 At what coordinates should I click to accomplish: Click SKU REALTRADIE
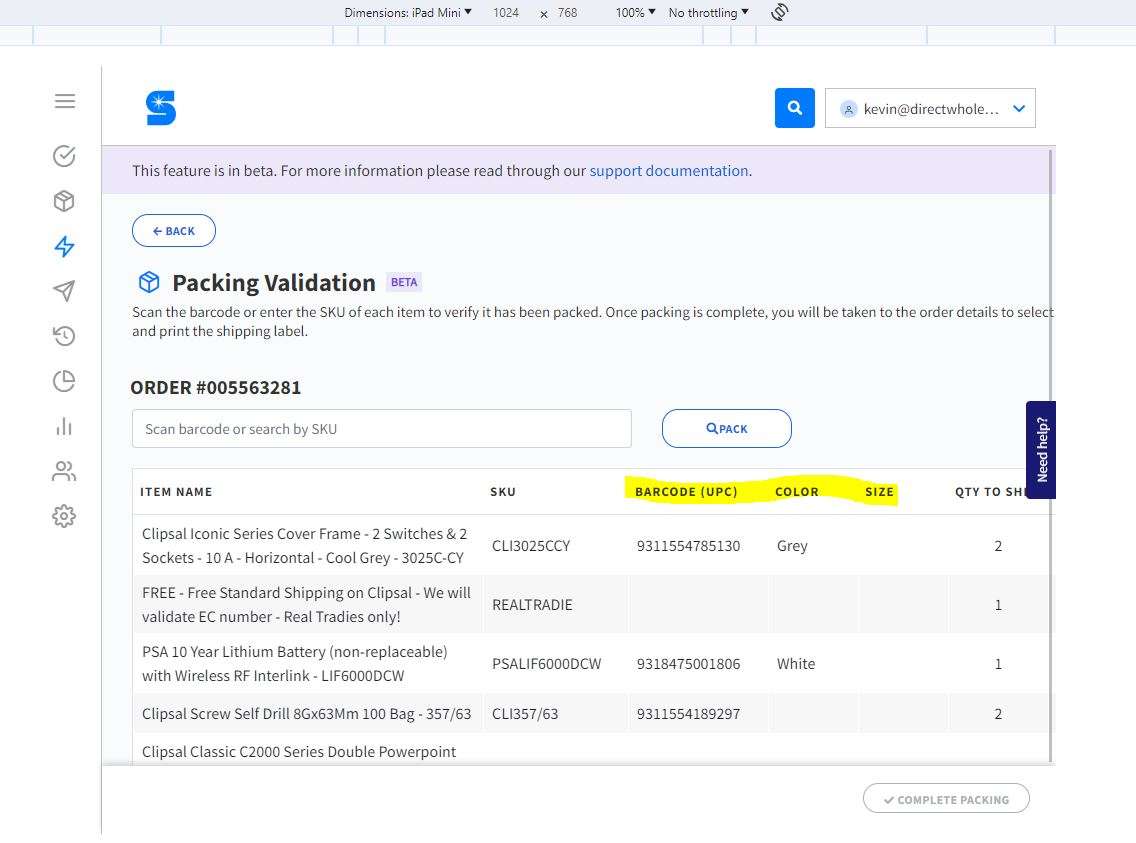[532, 605]
